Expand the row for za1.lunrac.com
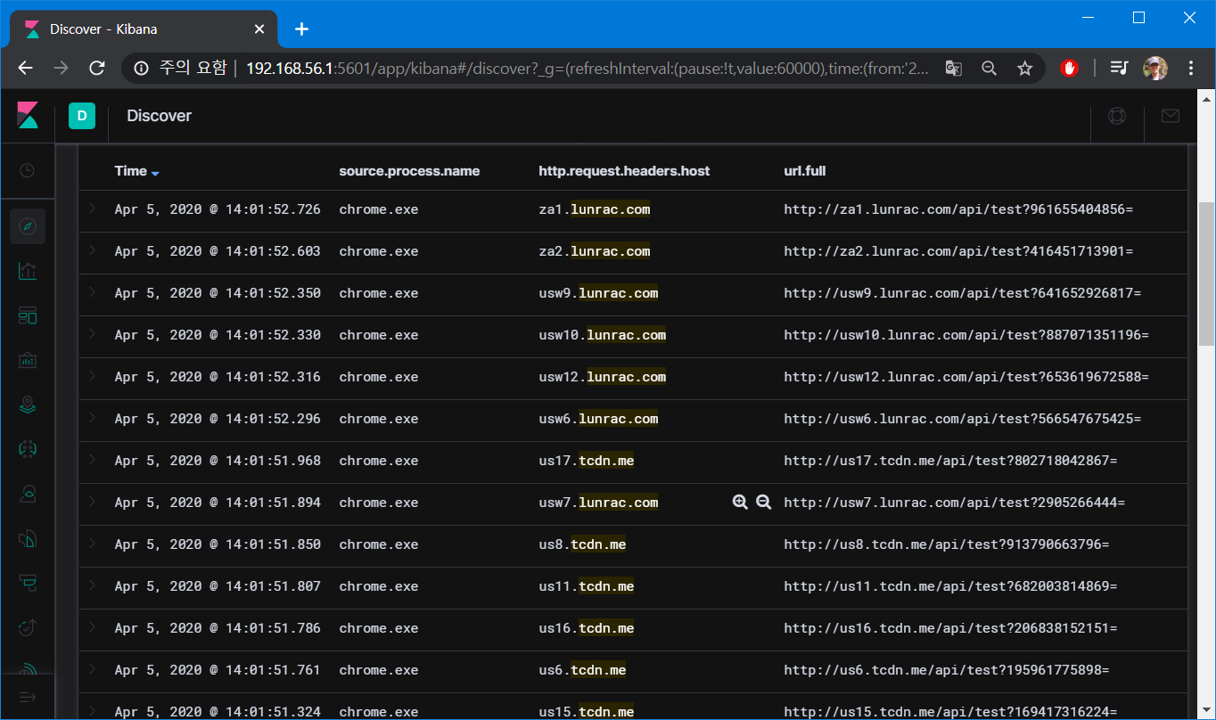This screenshot has height=720, width=1216. pyautogui.click(x=92, y=209)
